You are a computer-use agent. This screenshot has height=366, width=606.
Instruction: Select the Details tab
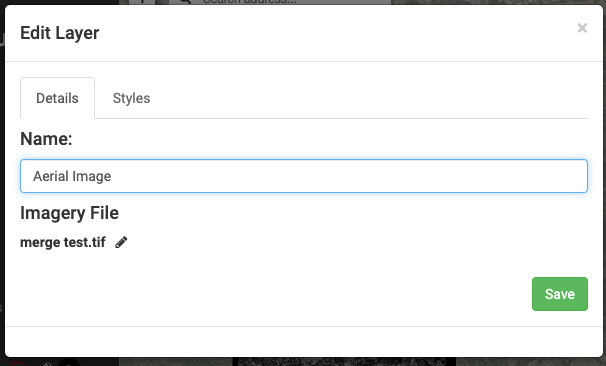[57, 98]
